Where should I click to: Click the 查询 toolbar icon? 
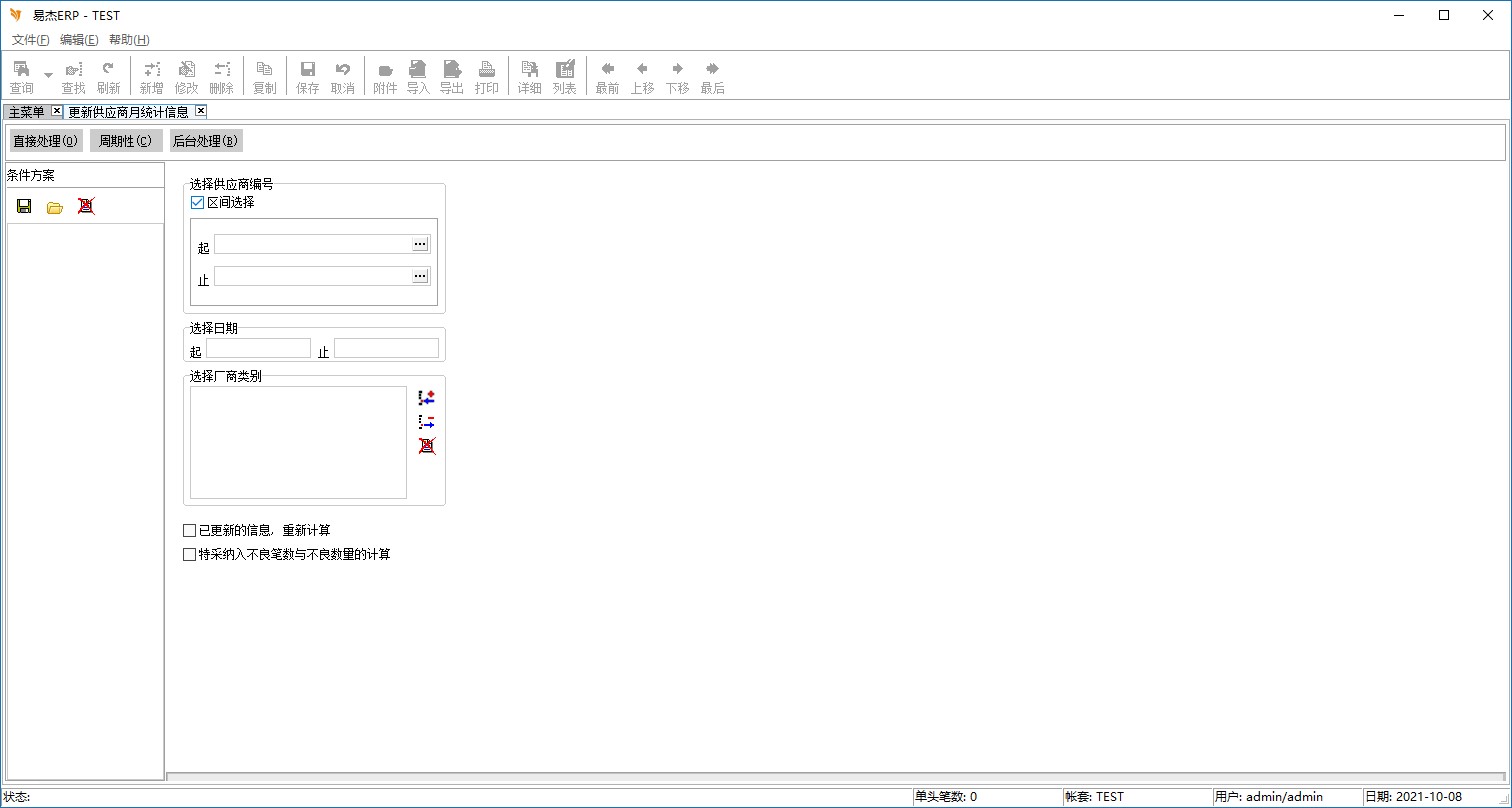(21, 76)
